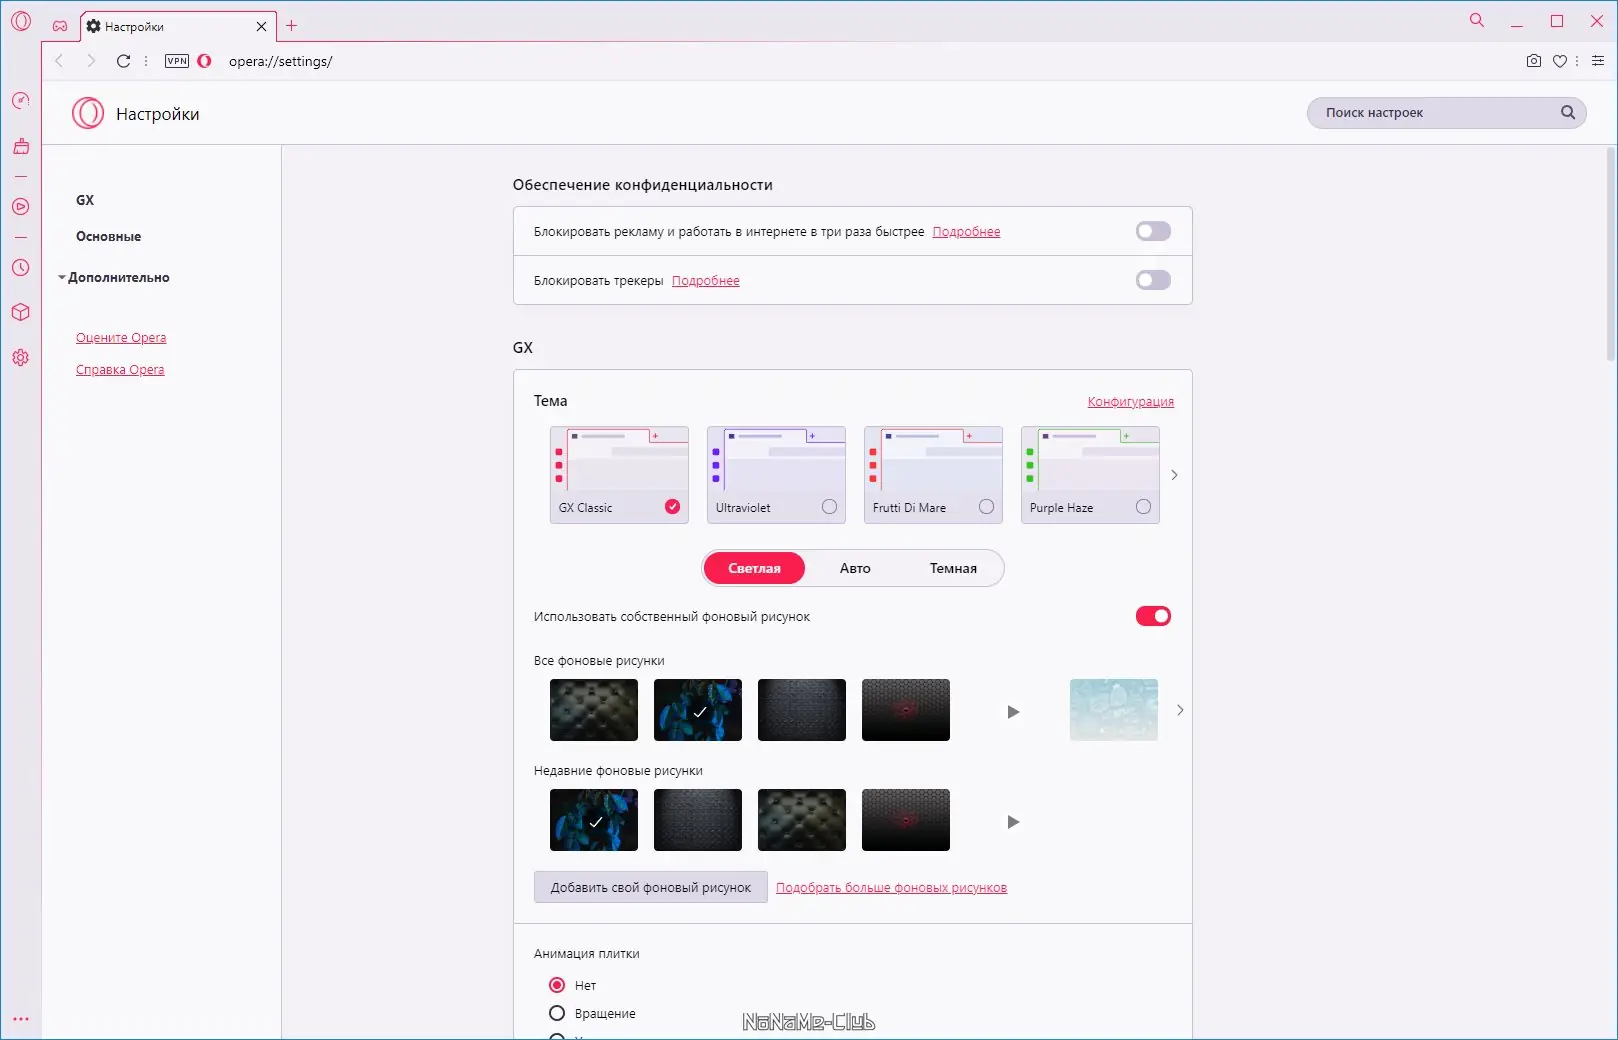Open the Opera main menu logo
This screenshot has width=1618, height=1040.
tap(21, 21)
